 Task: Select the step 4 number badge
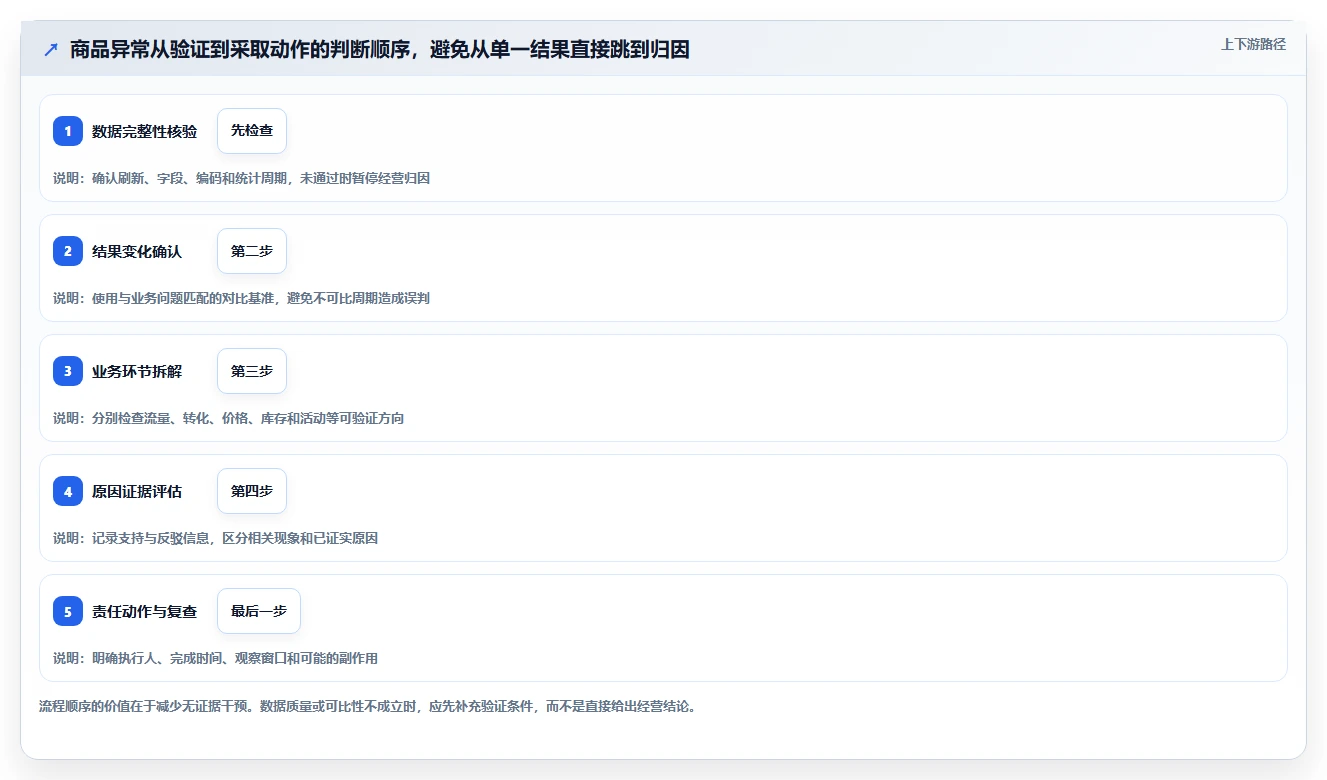point(68,491)
